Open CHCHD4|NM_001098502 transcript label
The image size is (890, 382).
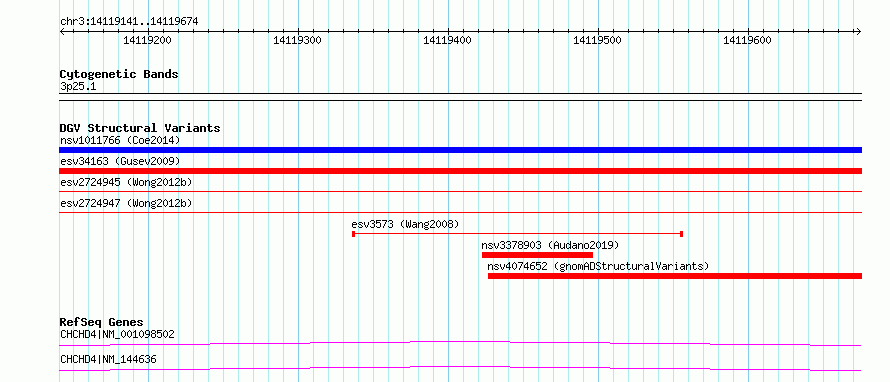117,334
